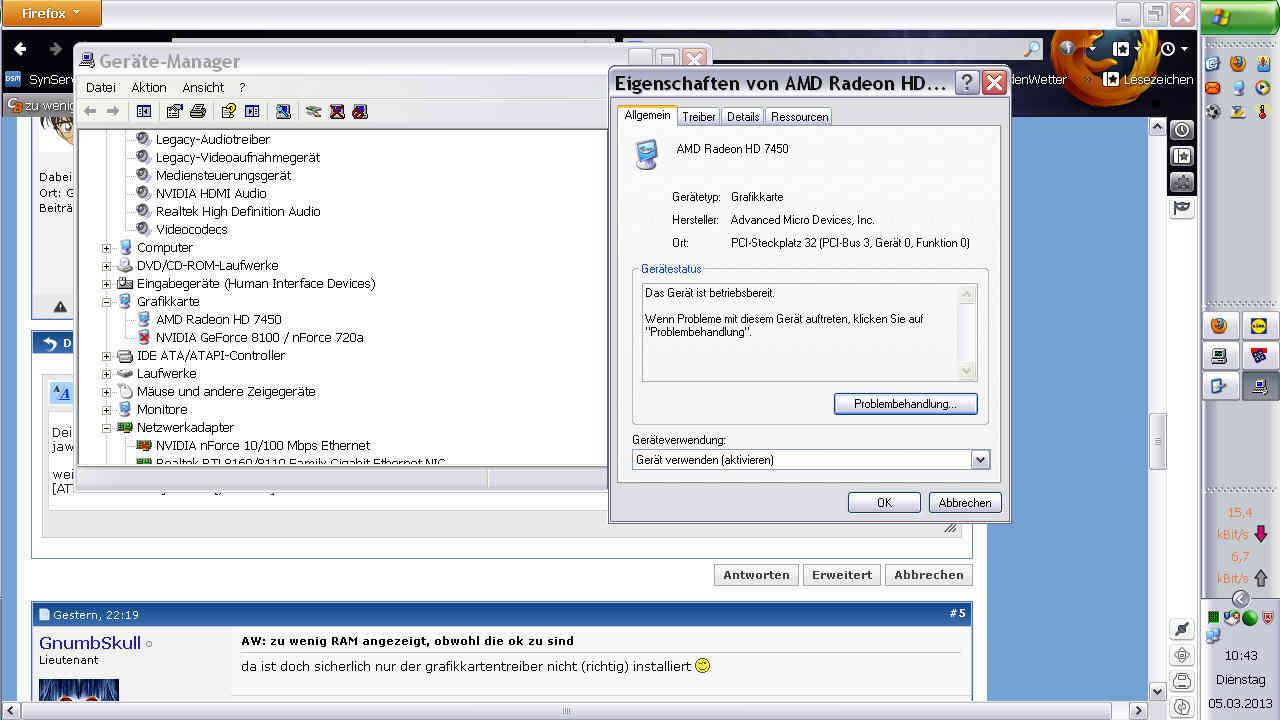Viewport: 1280px width, 720px height.
Task: Click the Problembehandlung... button
Action: [905, 404]
